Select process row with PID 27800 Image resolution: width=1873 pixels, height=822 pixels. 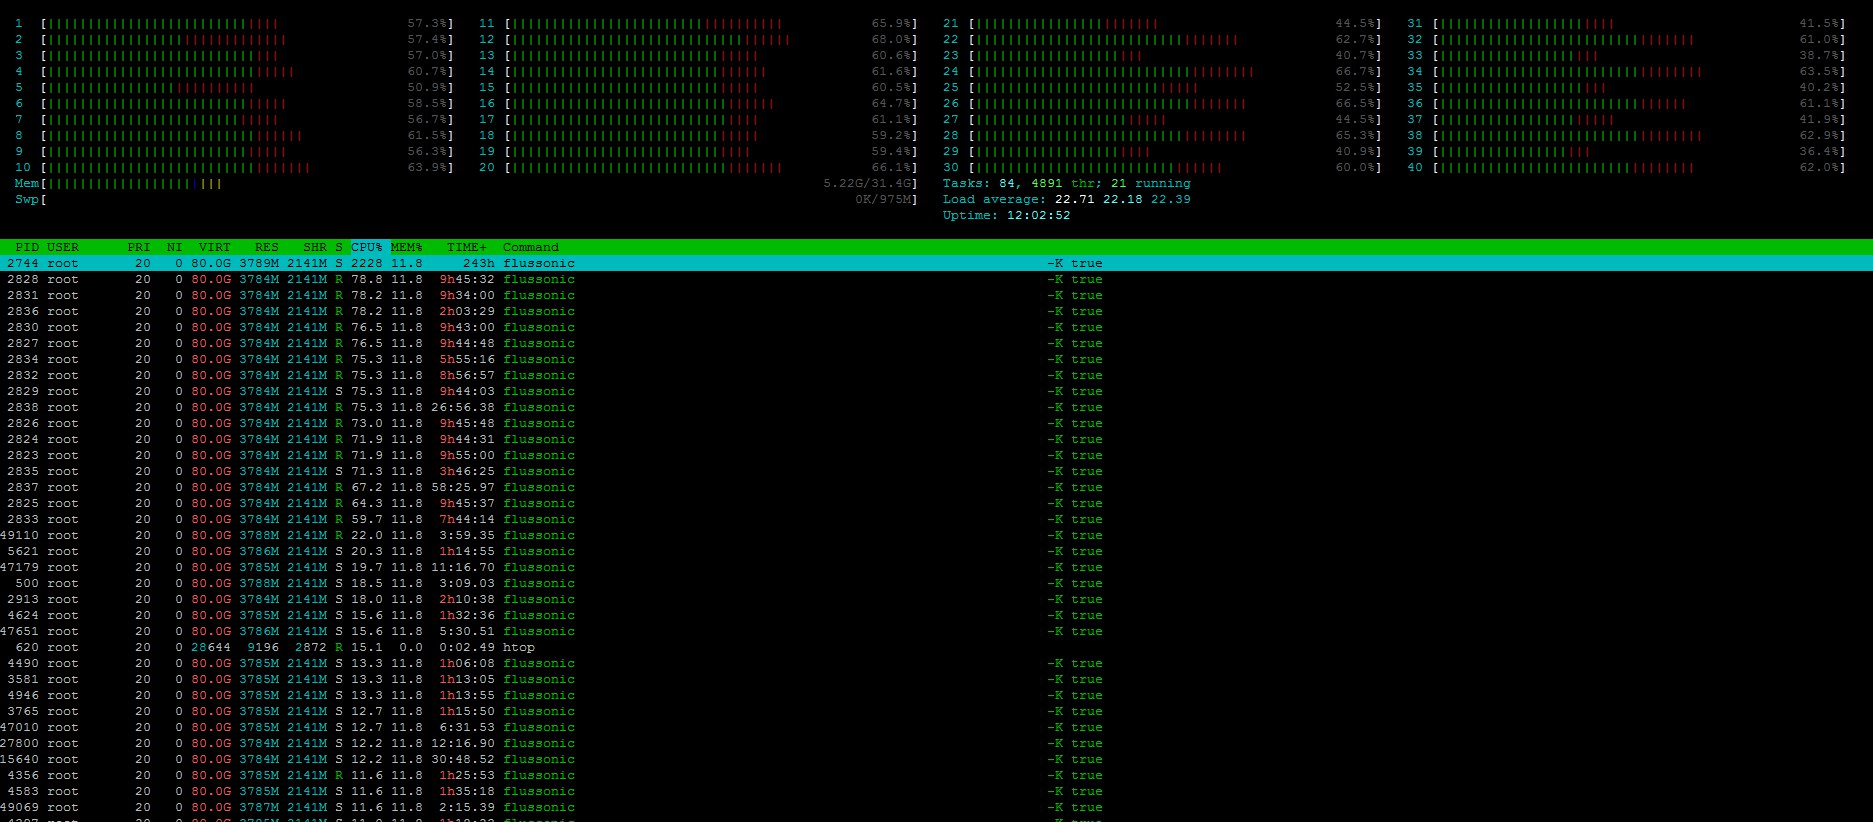point(936,743)
